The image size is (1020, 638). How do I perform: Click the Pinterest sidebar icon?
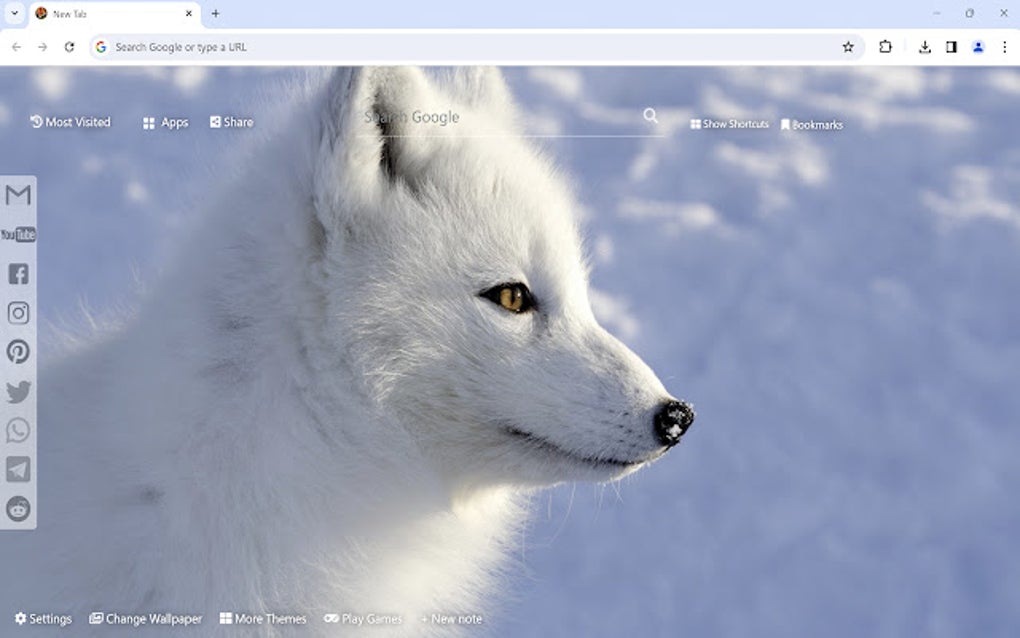18,352
